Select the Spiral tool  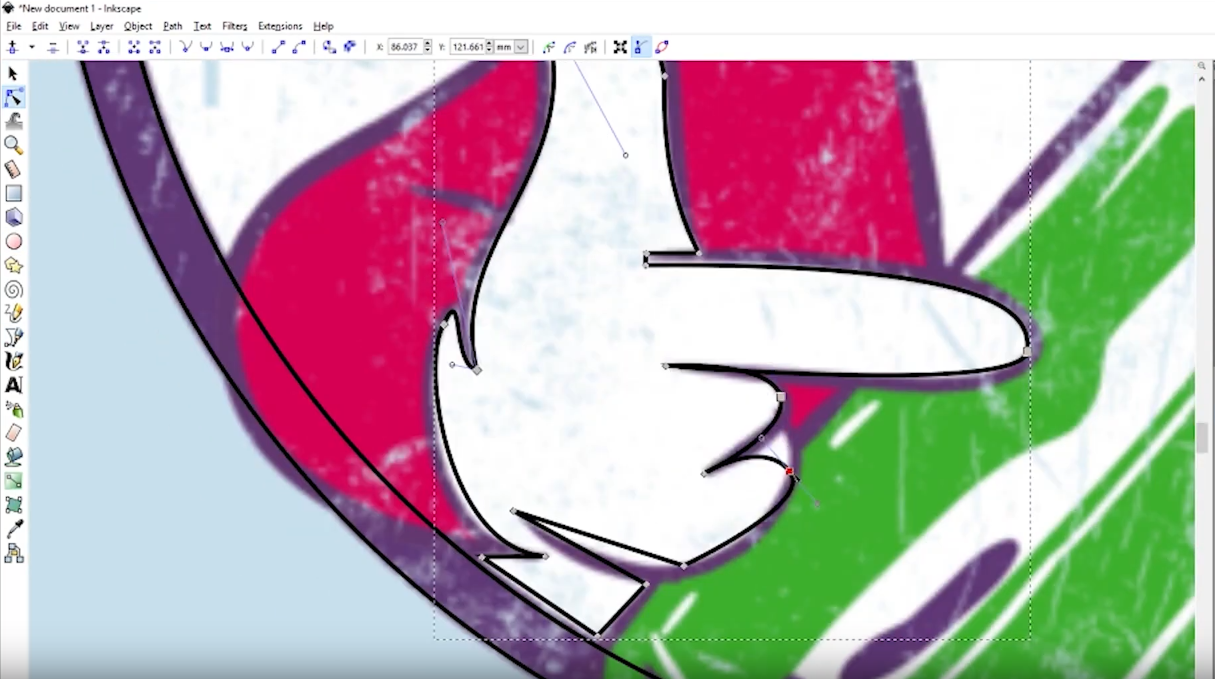[x=13, y=289]
